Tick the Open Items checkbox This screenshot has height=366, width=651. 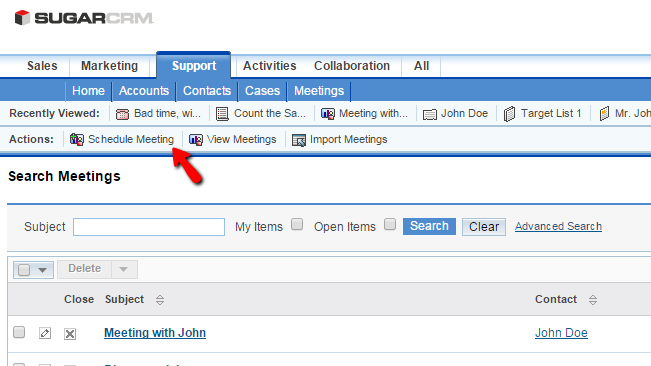[390, 224]
